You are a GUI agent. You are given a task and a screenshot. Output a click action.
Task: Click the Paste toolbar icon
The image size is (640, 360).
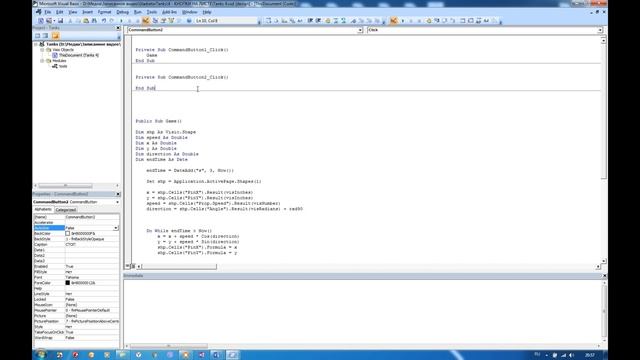pos(86,20)
